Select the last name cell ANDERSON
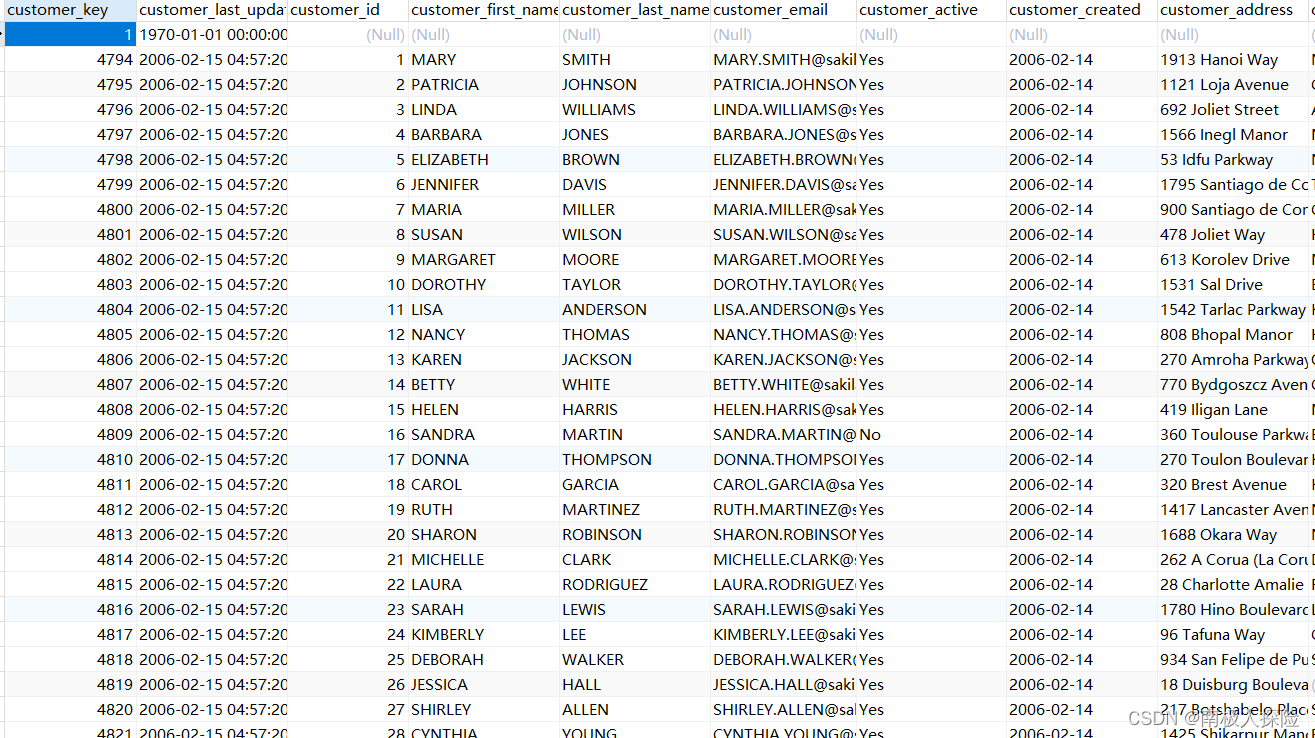The height and width of the screenshot is (738, 1315). (x=635, y=309)
